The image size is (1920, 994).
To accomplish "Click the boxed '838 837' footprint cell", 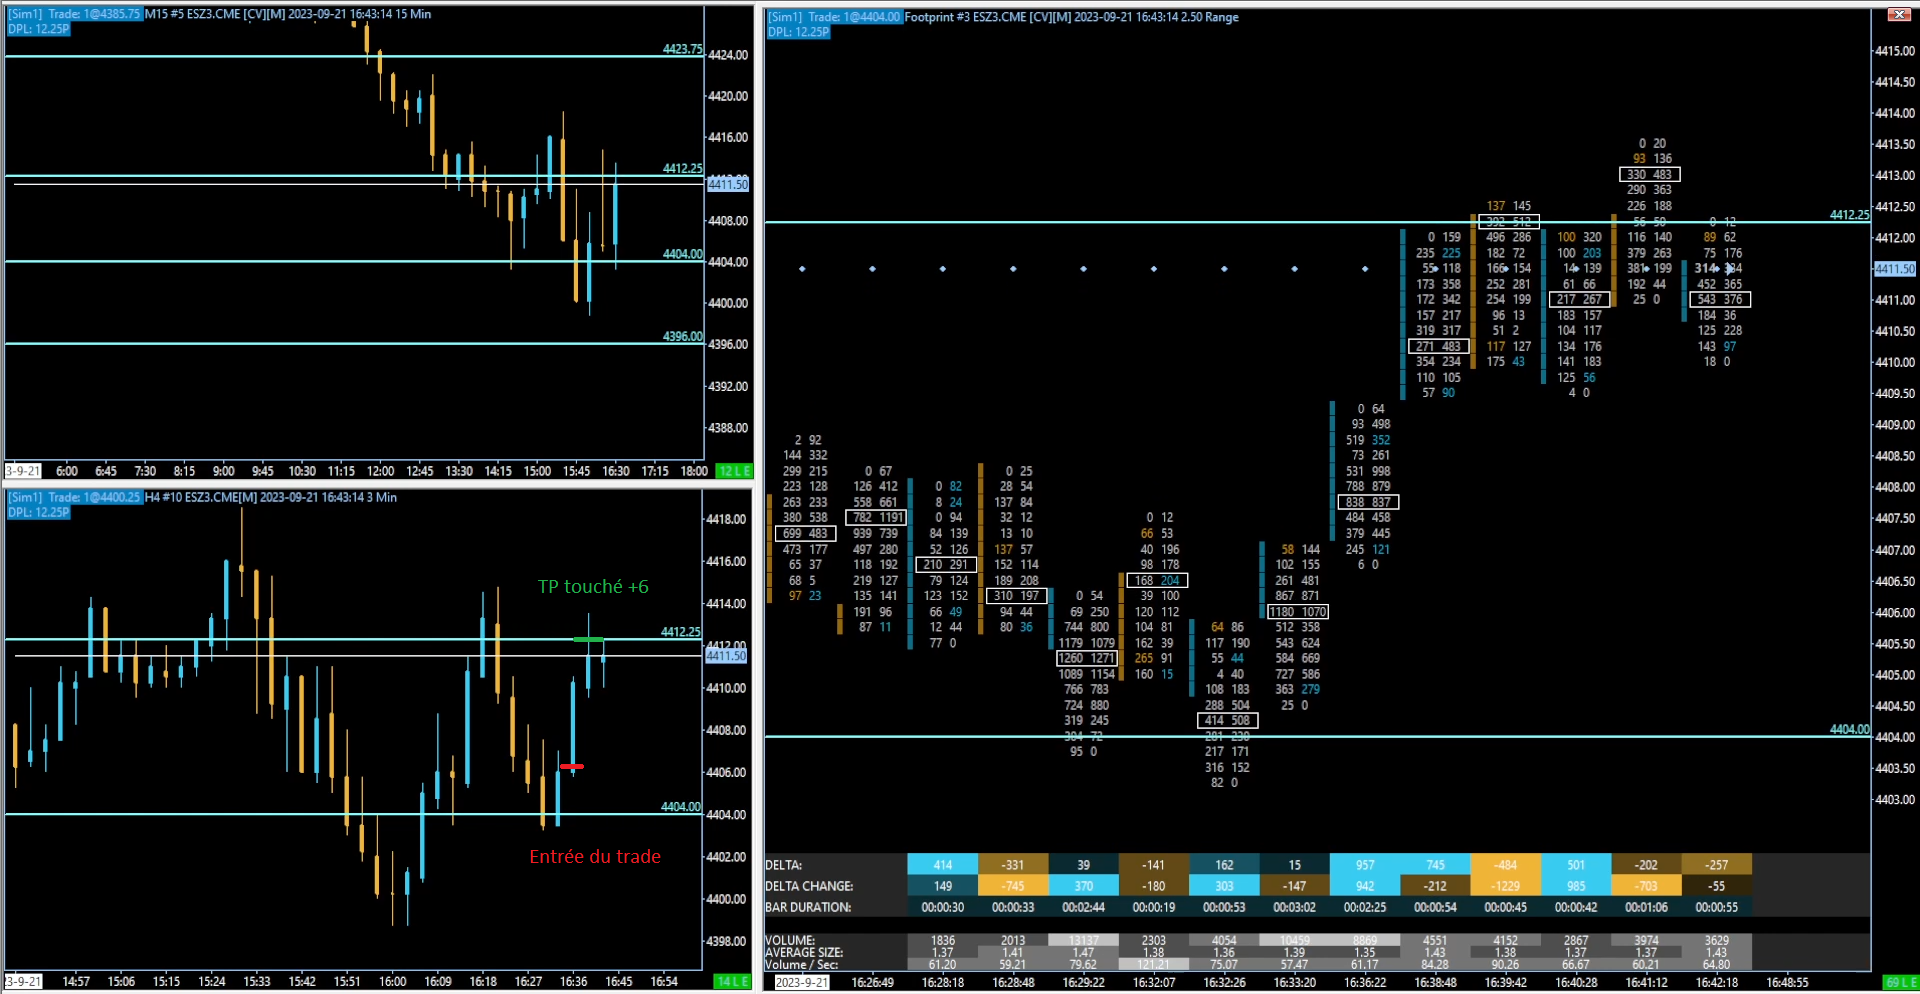I will tap(1368, 502).
